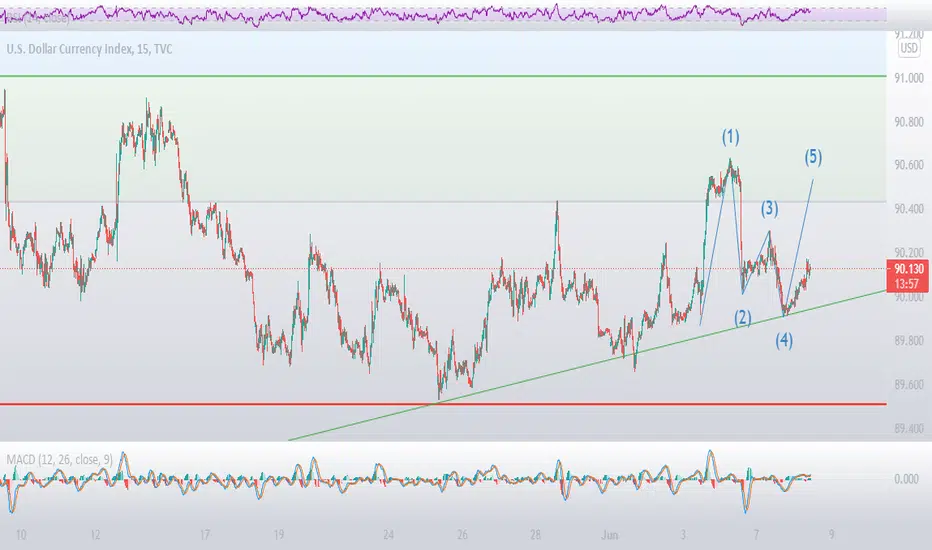Click the 90.400 price axis label
The height and width of the screenshot is (550, 932).
909,209
